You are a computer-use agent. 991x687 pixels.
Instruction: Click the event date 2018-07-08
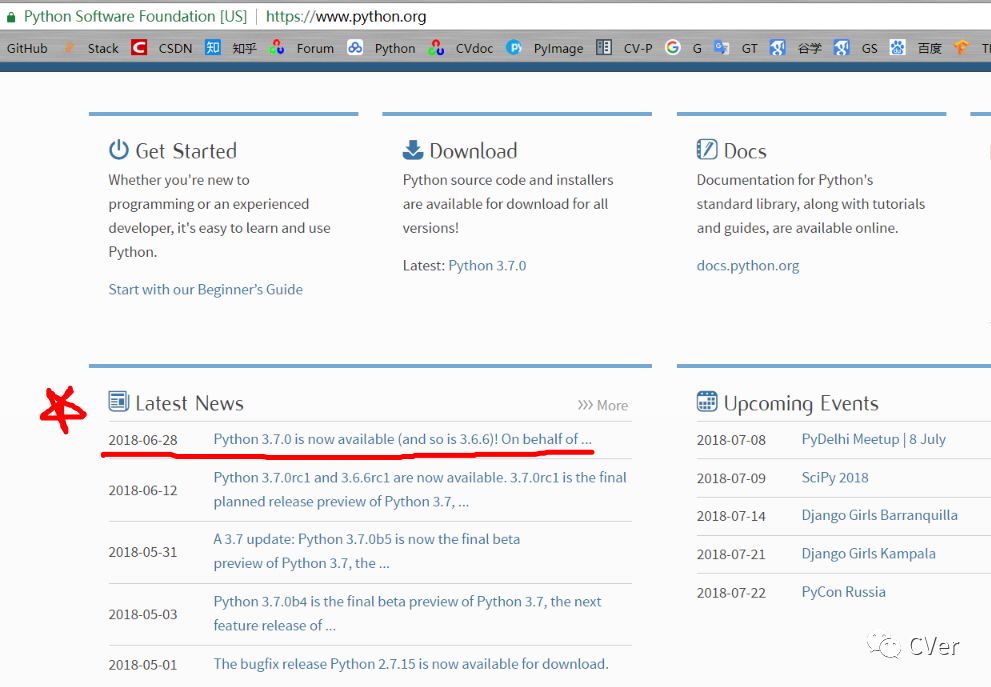coord(731,440)
